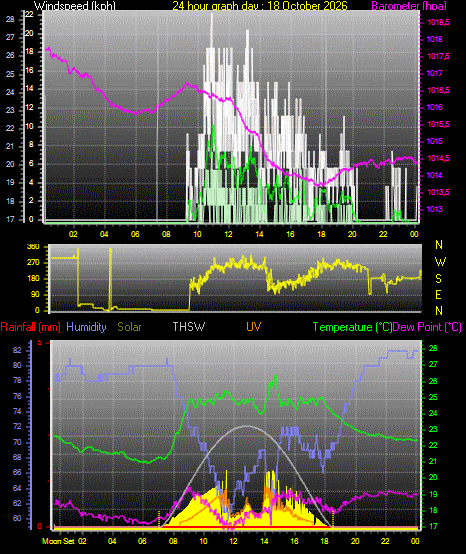Image resolution: width=466 pixels, height=554 pixels.
Task: Click the E wind direction letter
Action: [438, 295]
